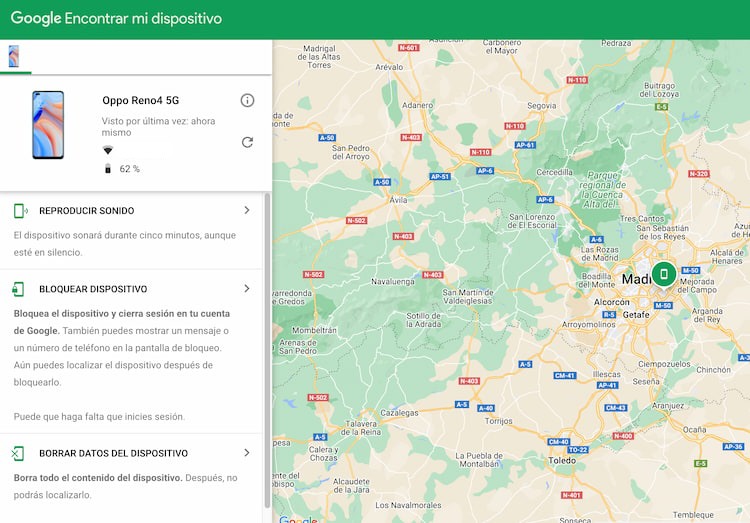Click Ocaña label on the map
This screenshot has height=523, width=750.
click(695, 430)
